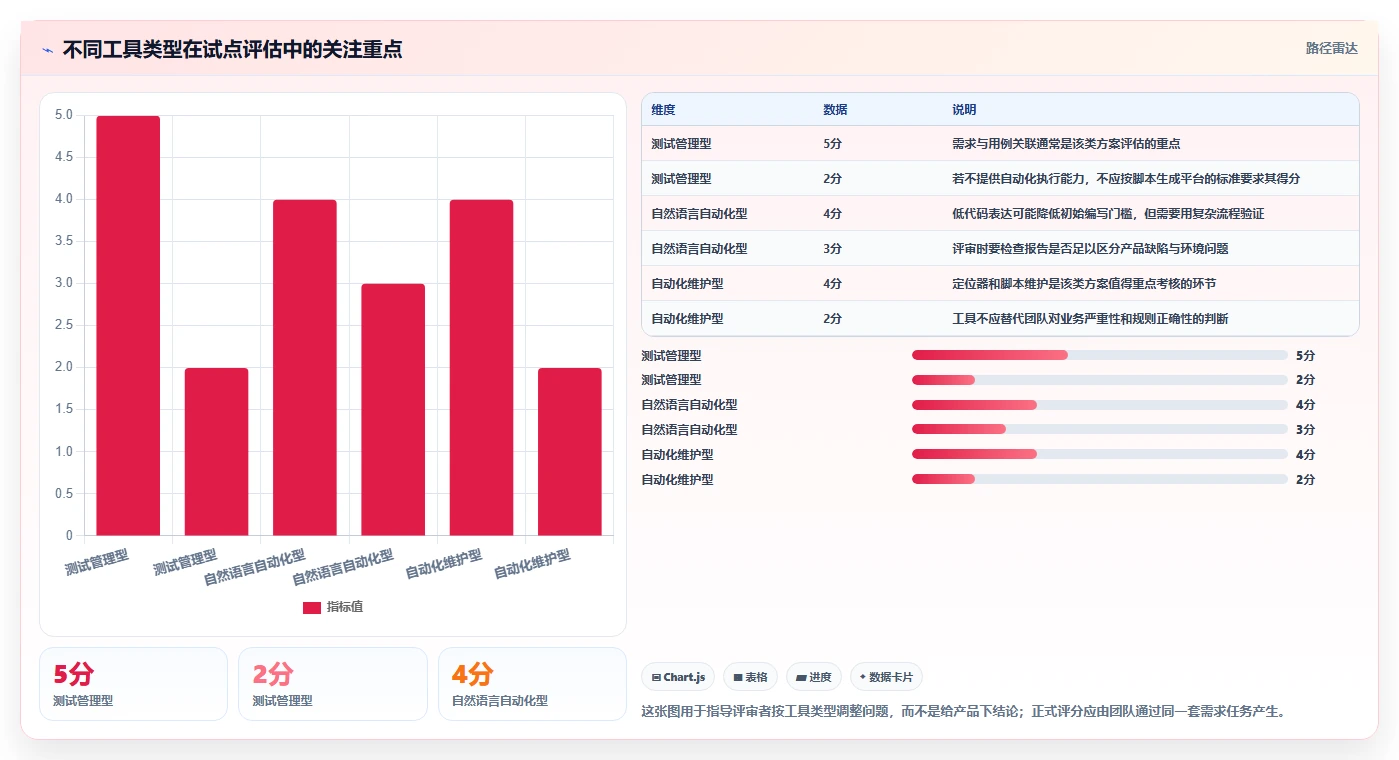Toggle the 指标值 legend swatch under the chart
Viewport: 1399px width, 760px height.
(312, 607)
